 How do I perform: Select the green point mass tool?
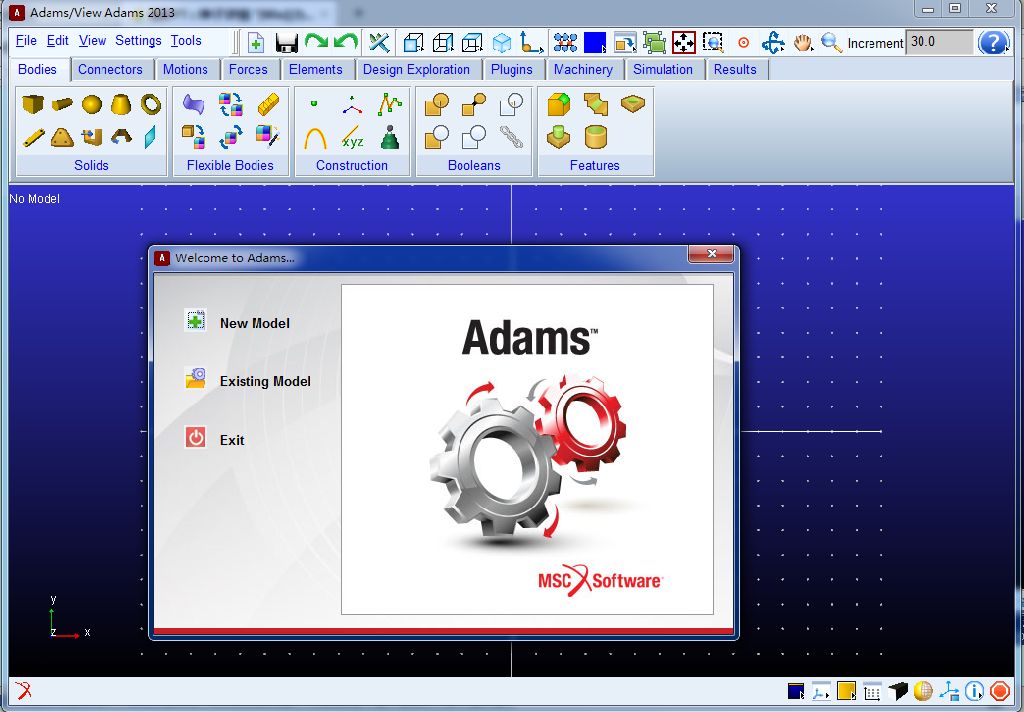pyautogui.click(x=390, y=137)
